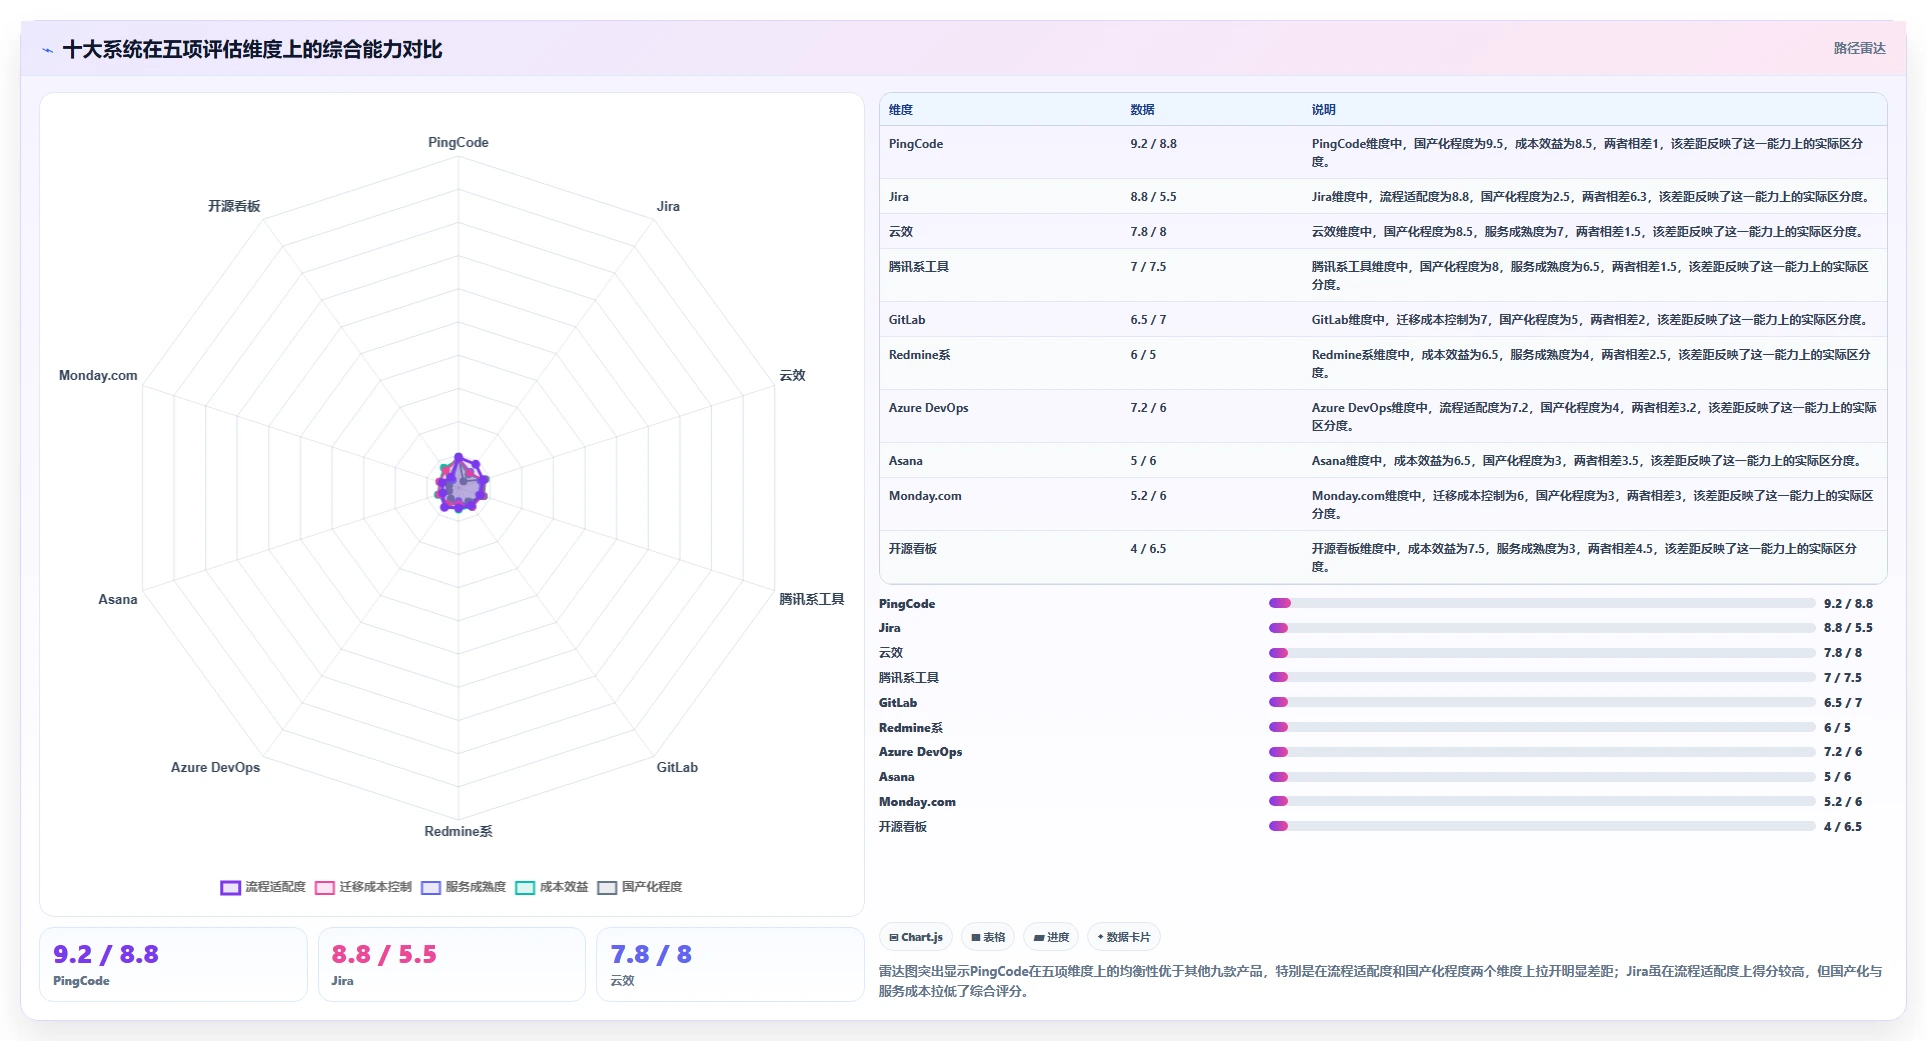The image size is (1927, 1041).
Task: Click the PingCode axis label on radar chart
Action: click(x=458, y=143)
